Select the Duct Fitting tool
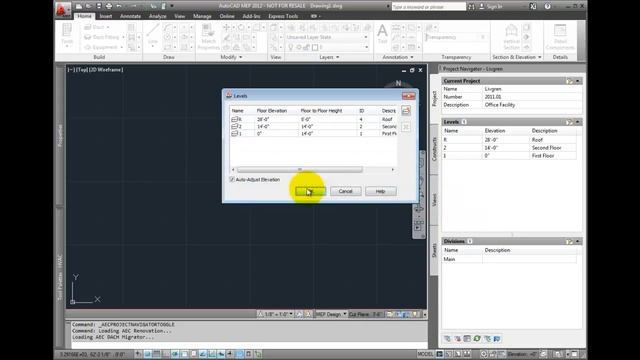 [x=103, y=37]
